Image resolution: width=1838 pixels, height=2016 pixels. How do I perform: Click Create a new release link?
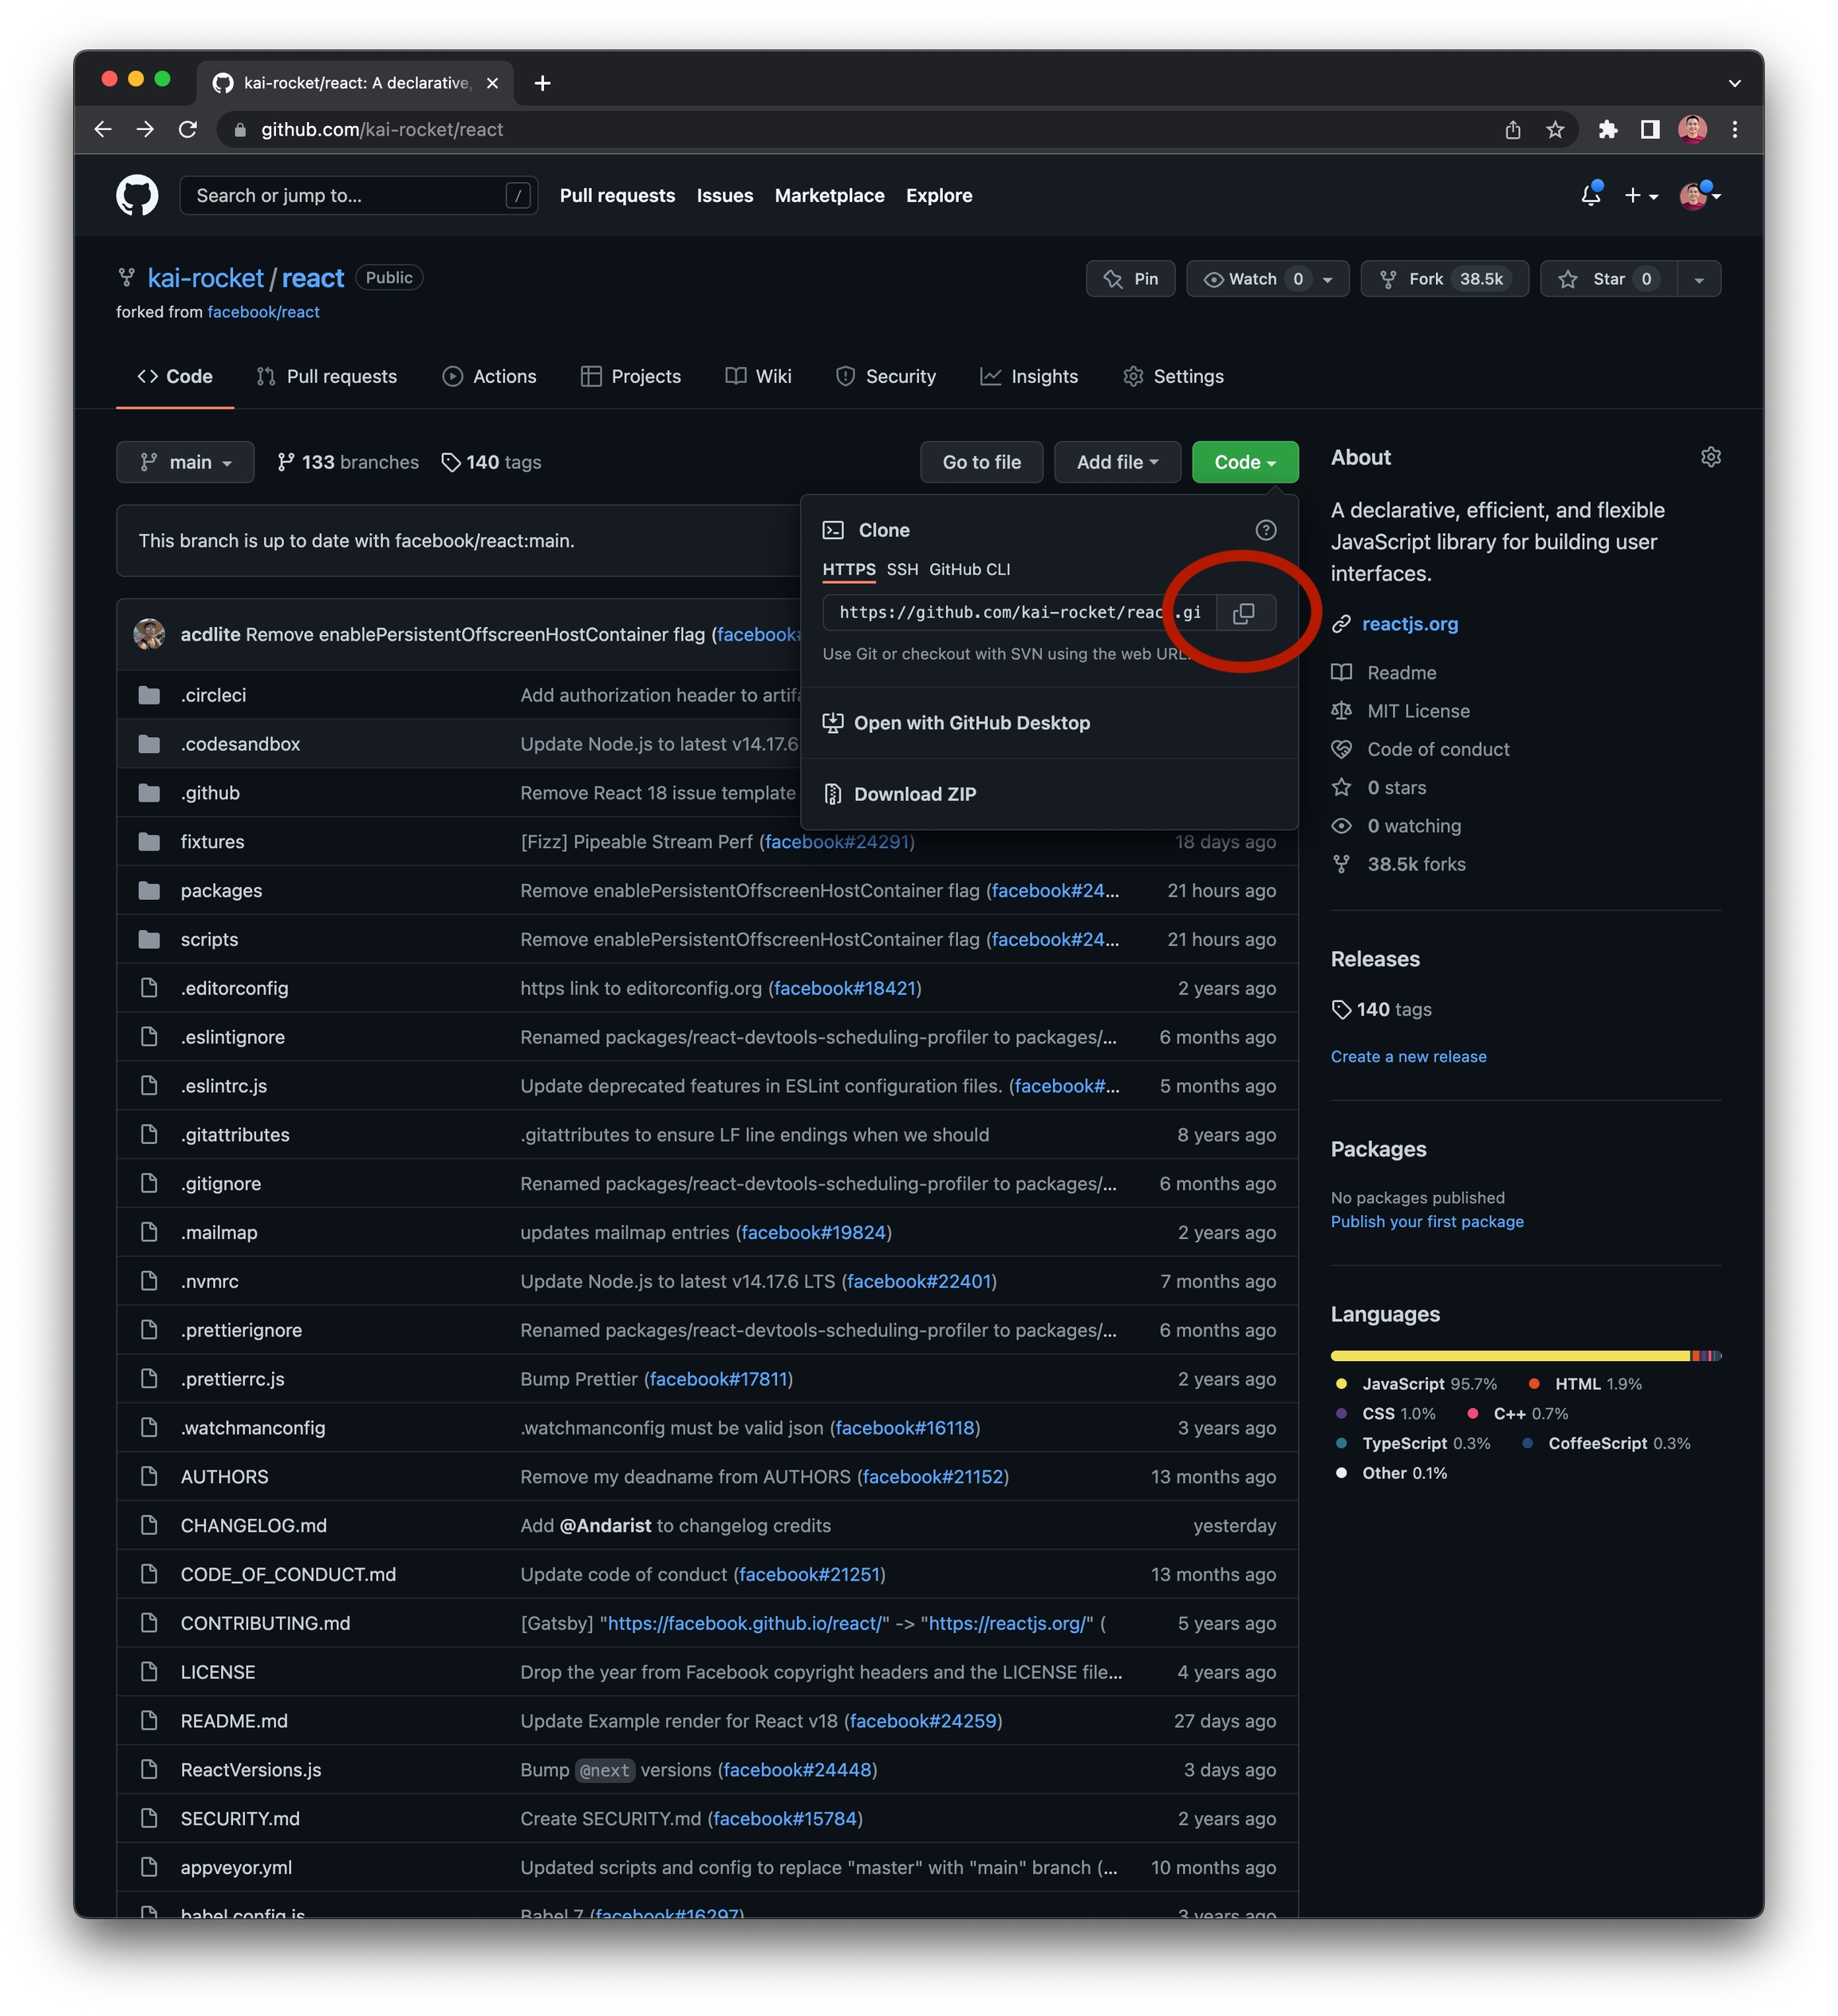click(x=1408, y=1057)
